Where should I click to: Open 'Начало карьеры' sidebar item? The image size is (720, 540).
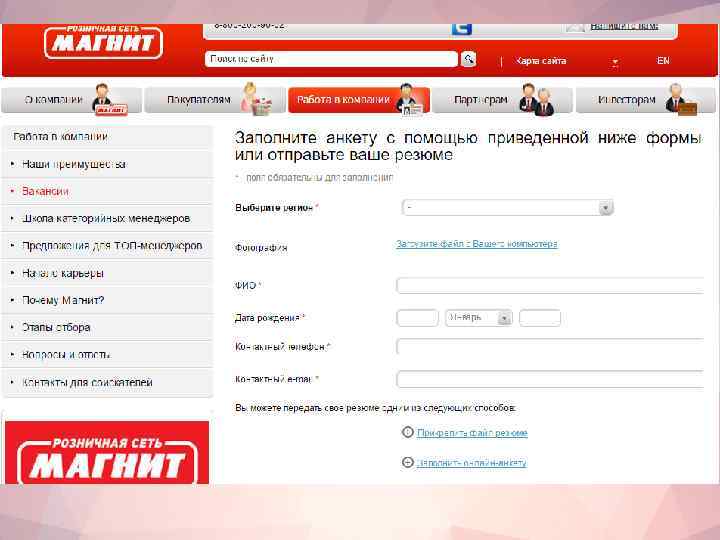[x=107, y=273]
